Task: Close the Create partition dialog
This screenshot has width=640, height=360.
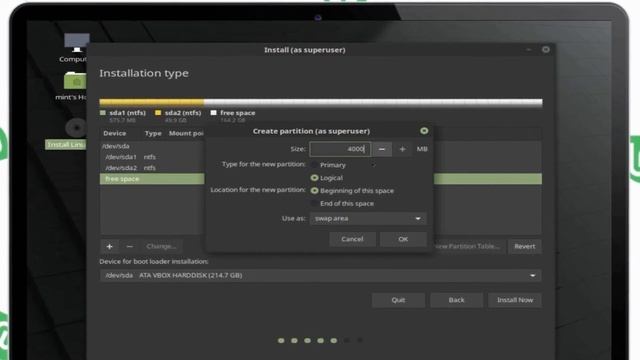Action: 424,131
